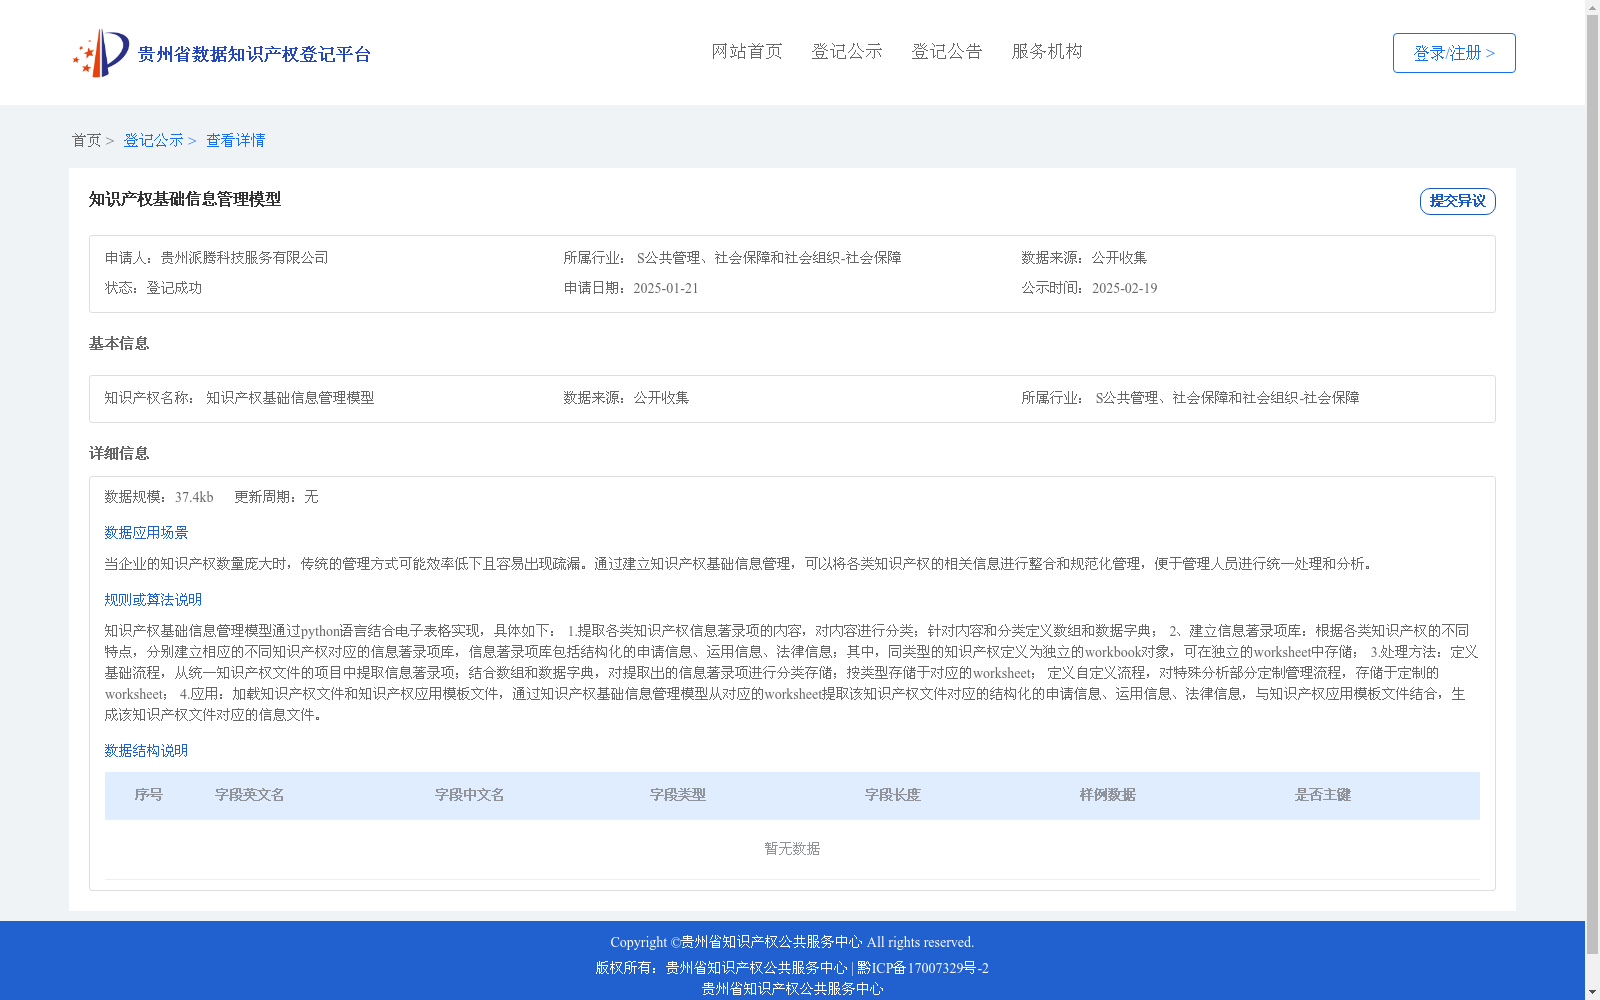Click 数据来源：公开收集 in basic info panel
Viewport: 1600px width, 1000px height.
pyautogui.click(x=626, y=398)
